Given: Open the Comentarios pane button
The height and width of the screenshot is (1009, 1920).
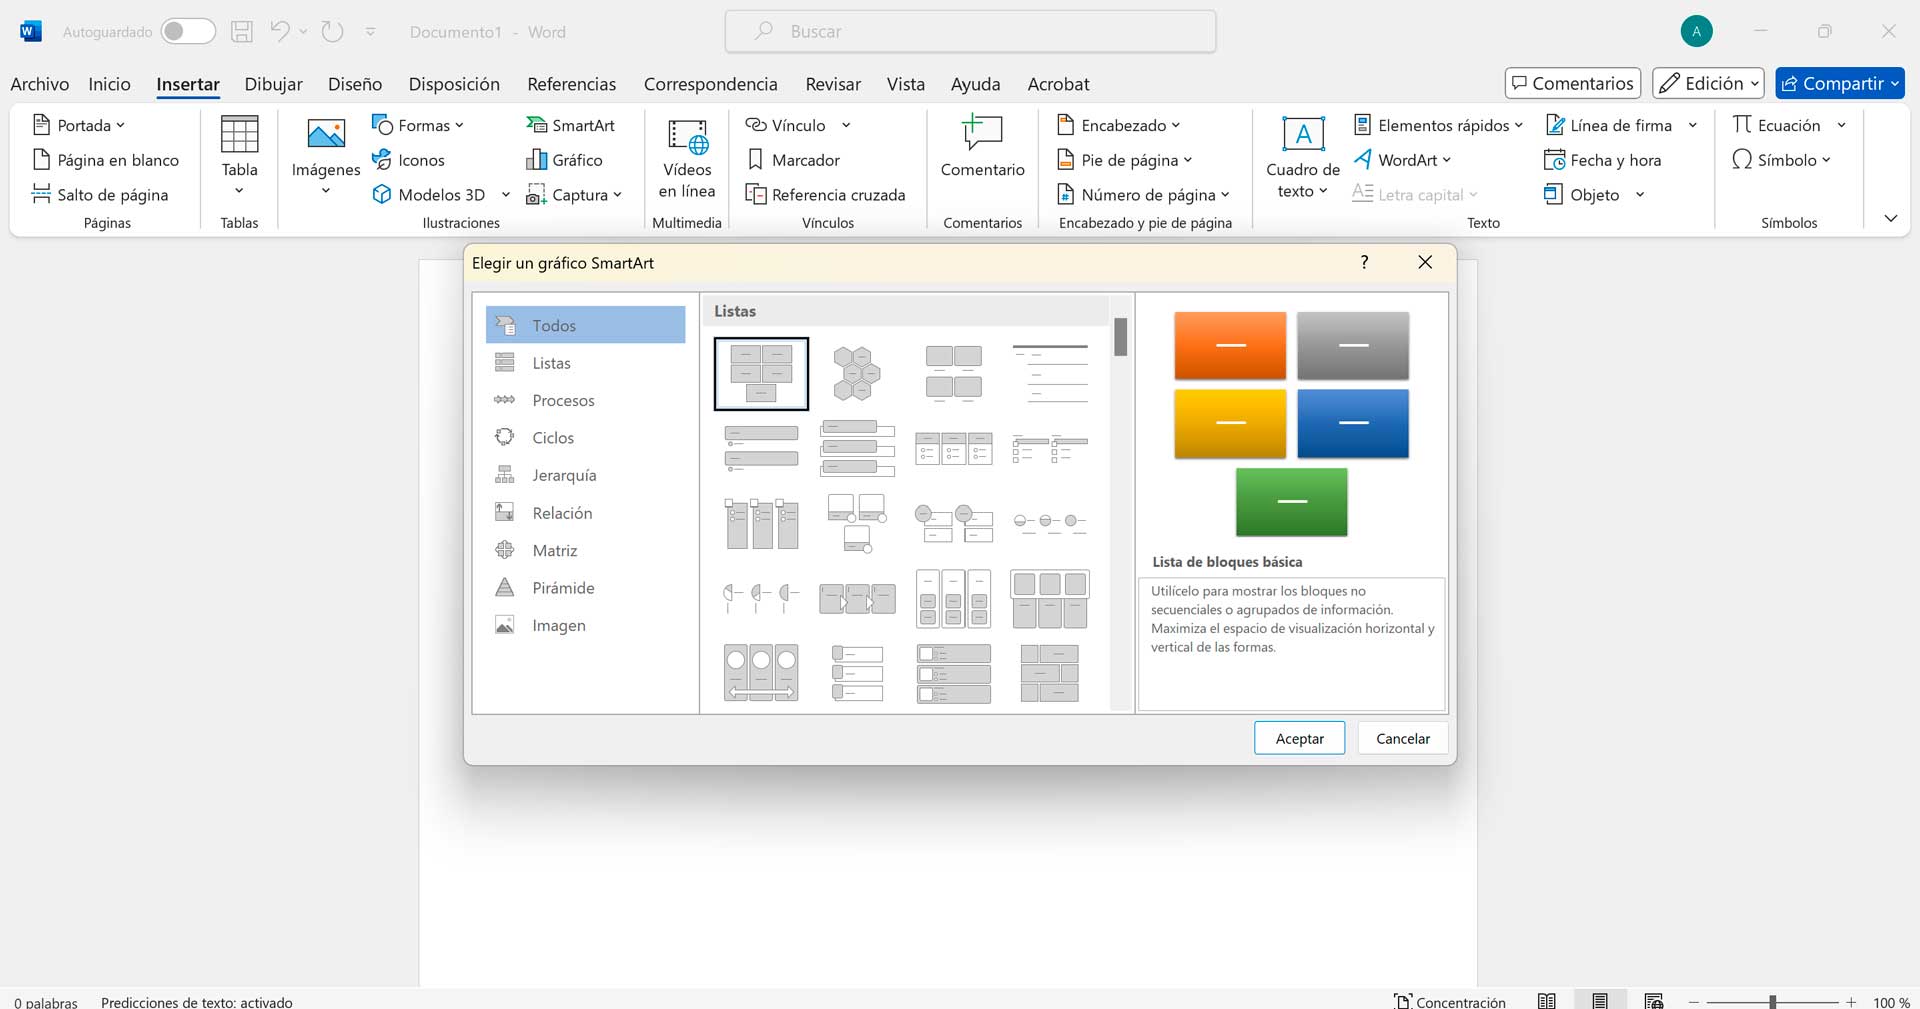Looking at the screenshot, I should click(x=1572, y=84).
